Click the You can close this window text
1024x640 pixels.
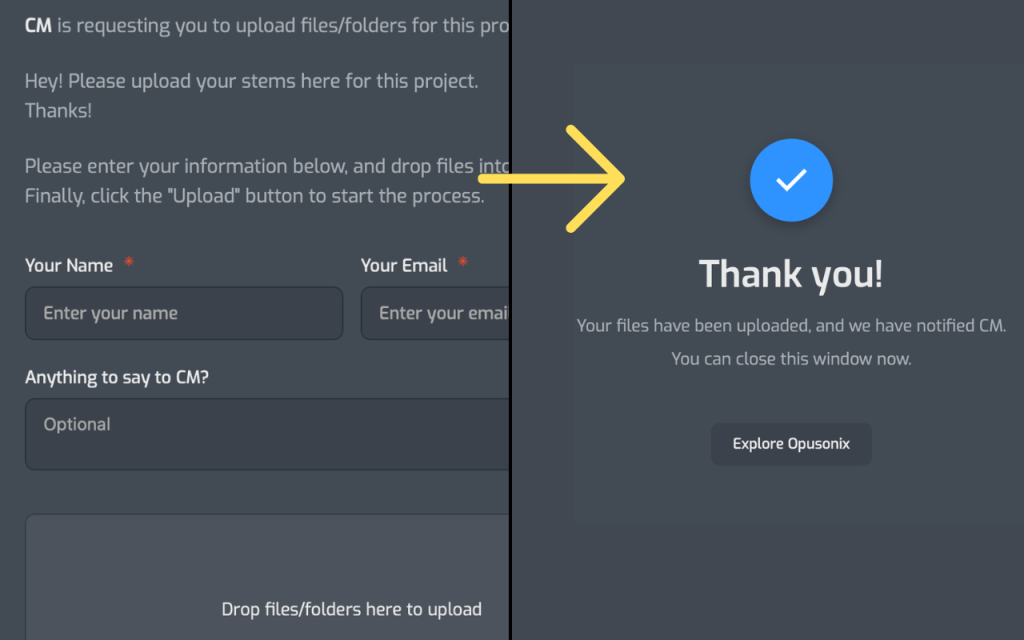point(791,358)
